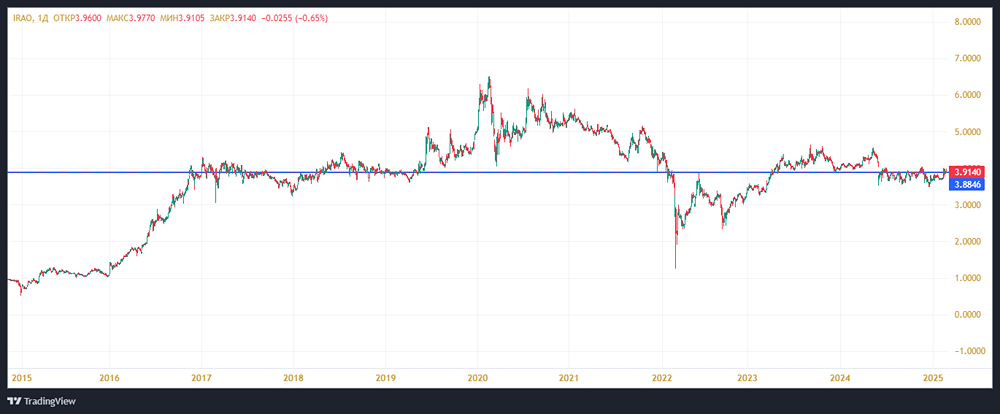
Task: Click the 2018 time axis label
Action: click(x=293, y=378)
